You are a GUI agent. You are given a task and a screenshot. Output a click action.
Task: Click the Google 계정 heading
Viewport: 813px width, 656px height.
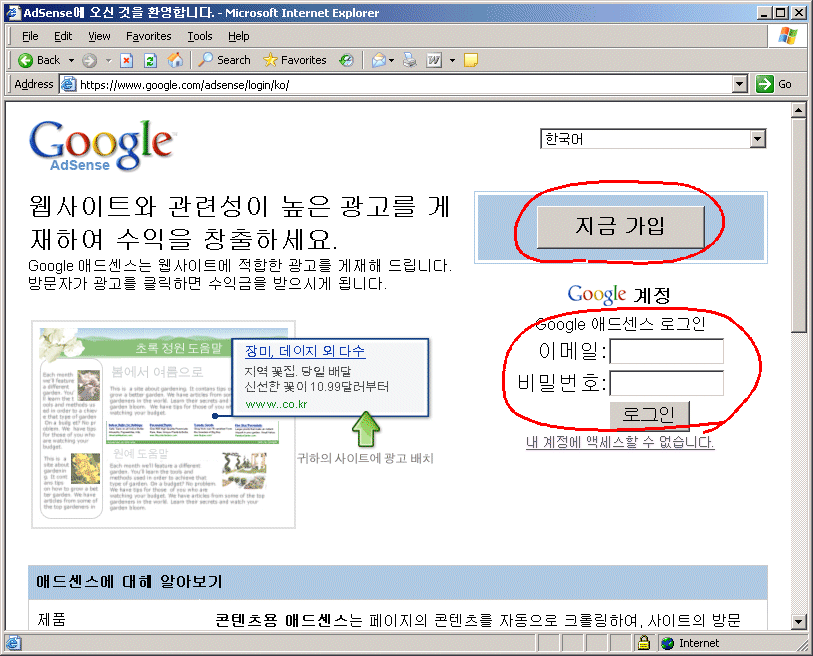tap(619, 295)
